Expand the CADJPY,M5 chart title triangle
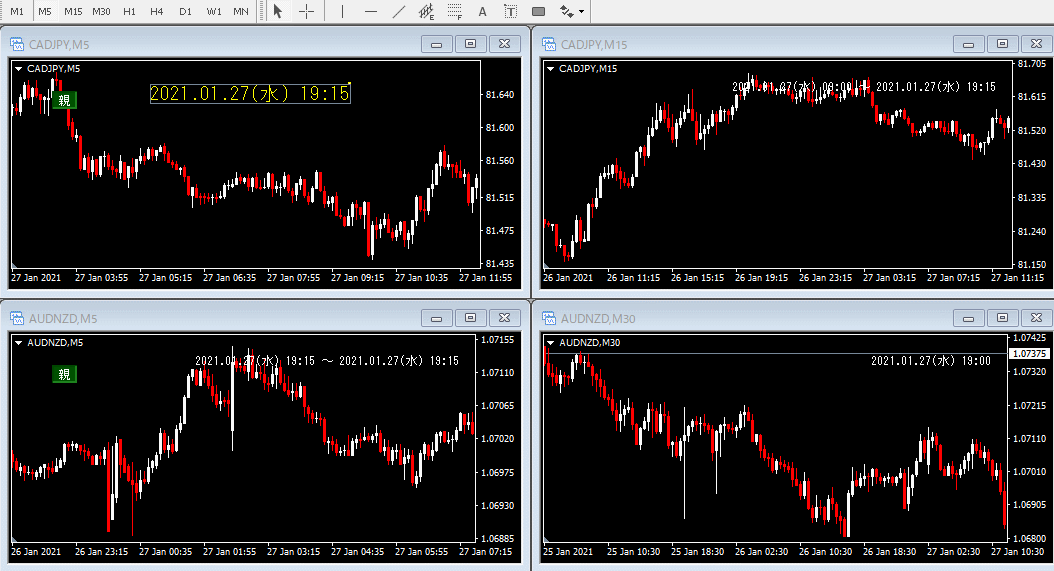 (19, 69)
